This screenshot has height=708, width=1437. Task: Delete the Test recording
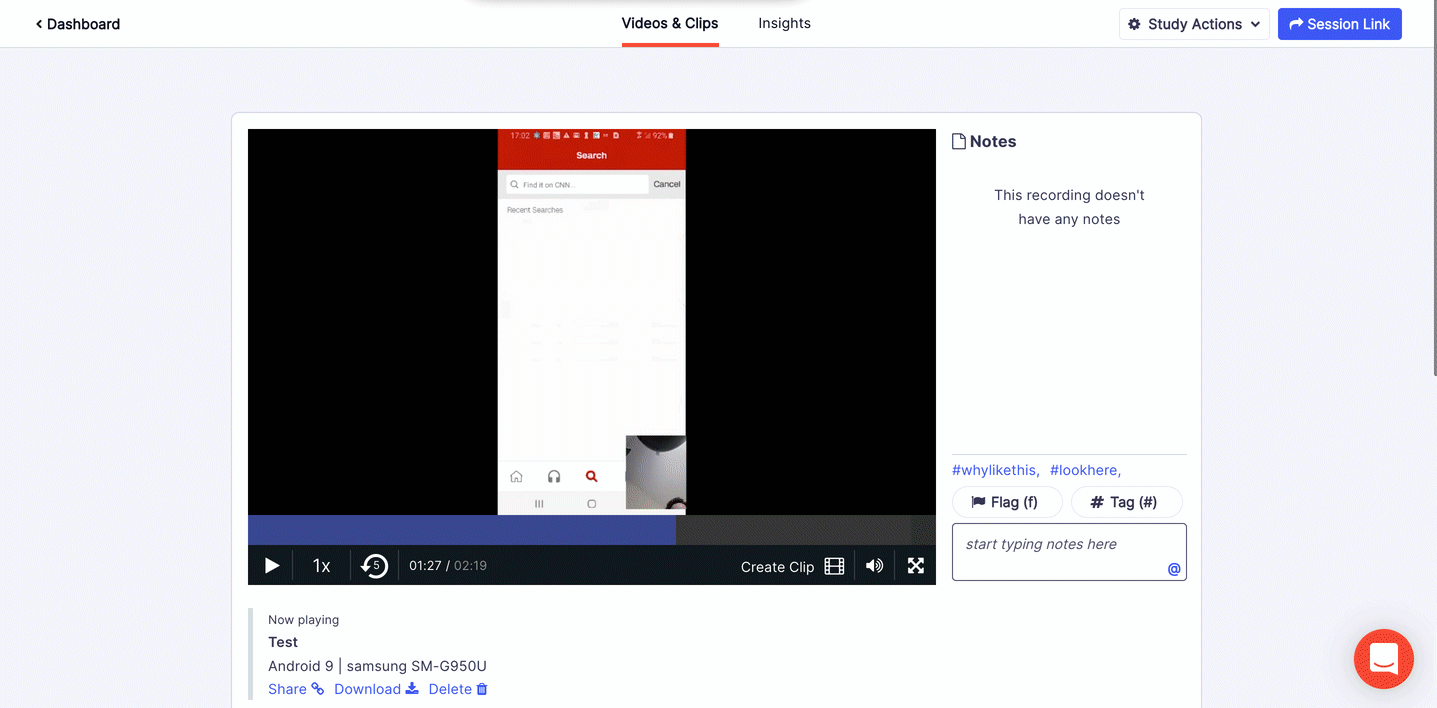pyautogui.click(x=458, y=689)
